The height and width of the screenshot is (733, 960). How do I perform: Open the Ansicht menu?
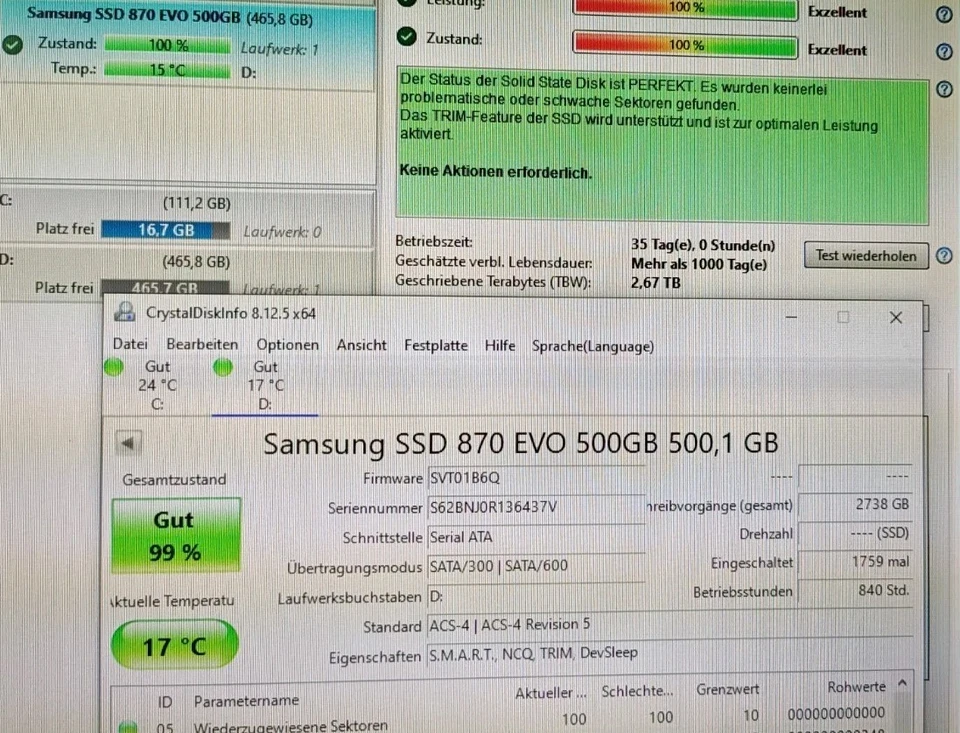(x=361, y=345)
